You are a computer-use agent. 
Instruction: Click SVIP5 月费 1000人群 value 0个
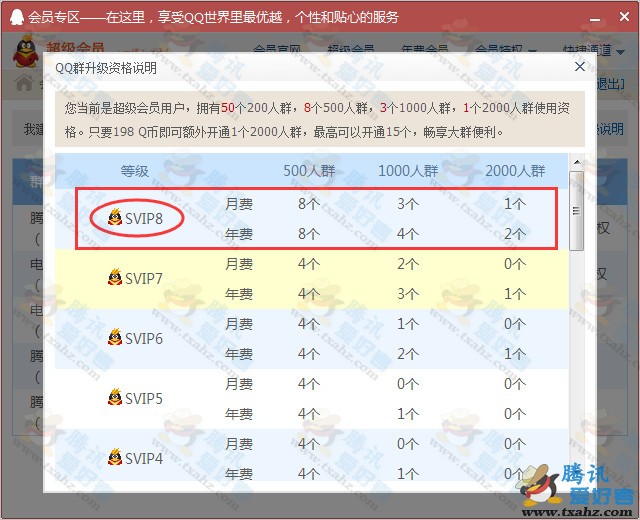[408, 384]
